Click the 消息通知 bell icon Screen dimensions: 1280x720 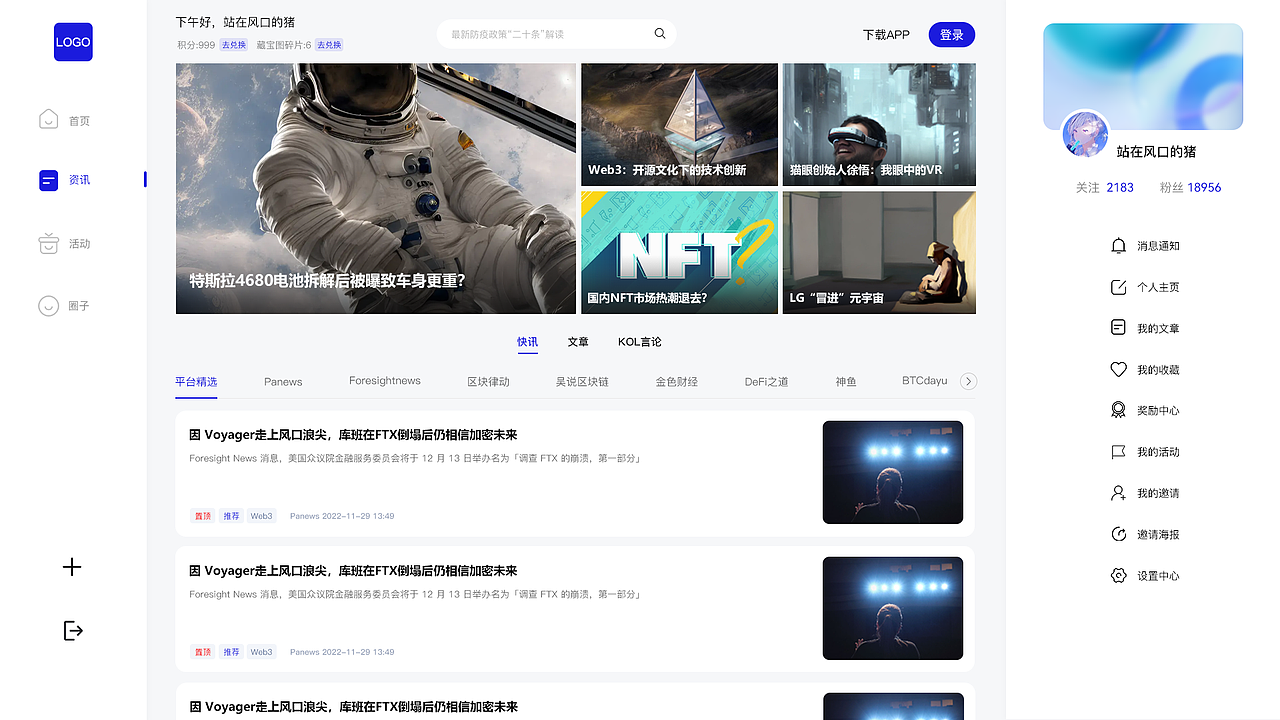pos(1119,246)
